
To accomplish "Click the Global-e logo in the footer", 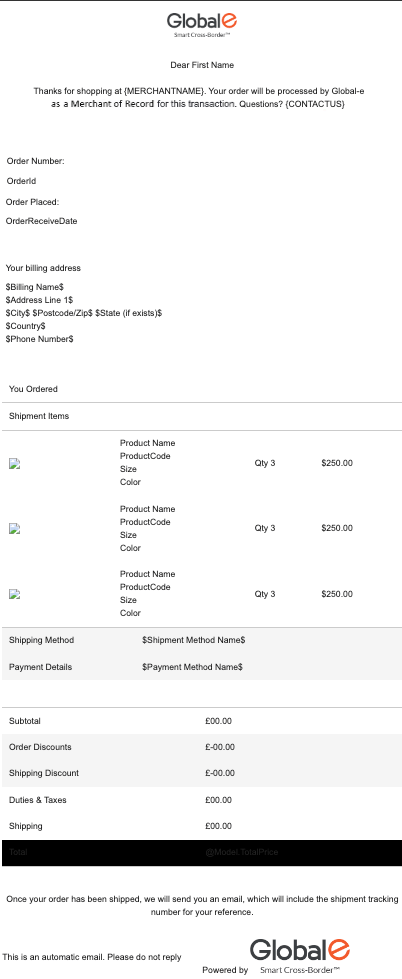I will pyautogui.click(x=300, y=955).
